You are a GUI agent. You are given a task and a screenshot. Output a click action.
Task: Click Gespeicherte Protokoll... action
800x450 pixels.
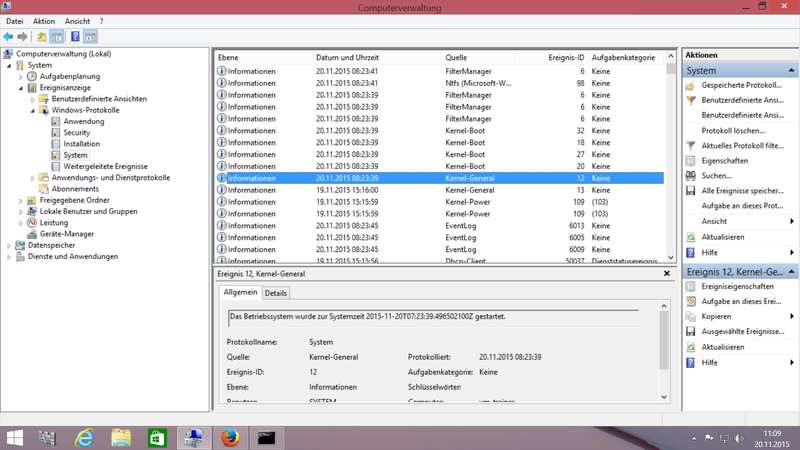pos(741,85)
